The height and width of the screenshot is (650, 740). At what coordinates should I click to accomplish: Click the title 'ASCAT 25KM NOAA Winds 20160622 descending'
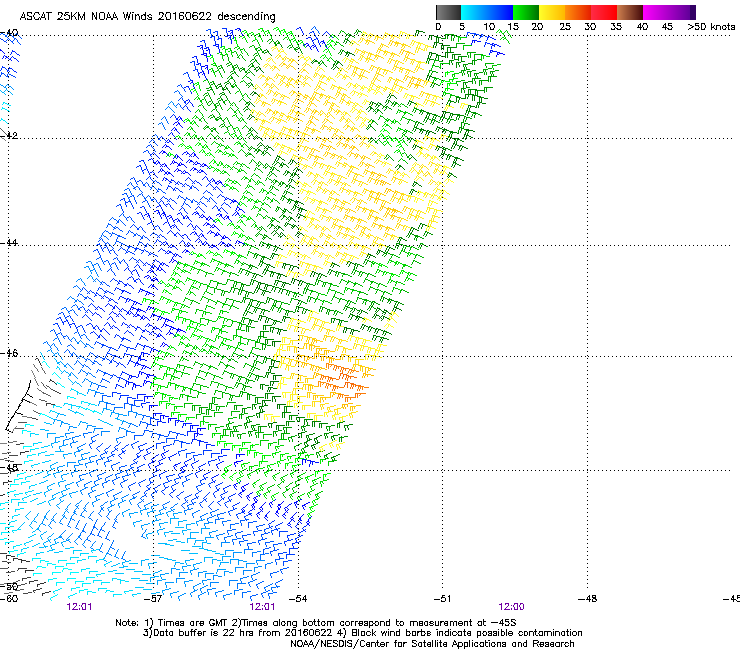pyautogui.click(x=147, y=16)
